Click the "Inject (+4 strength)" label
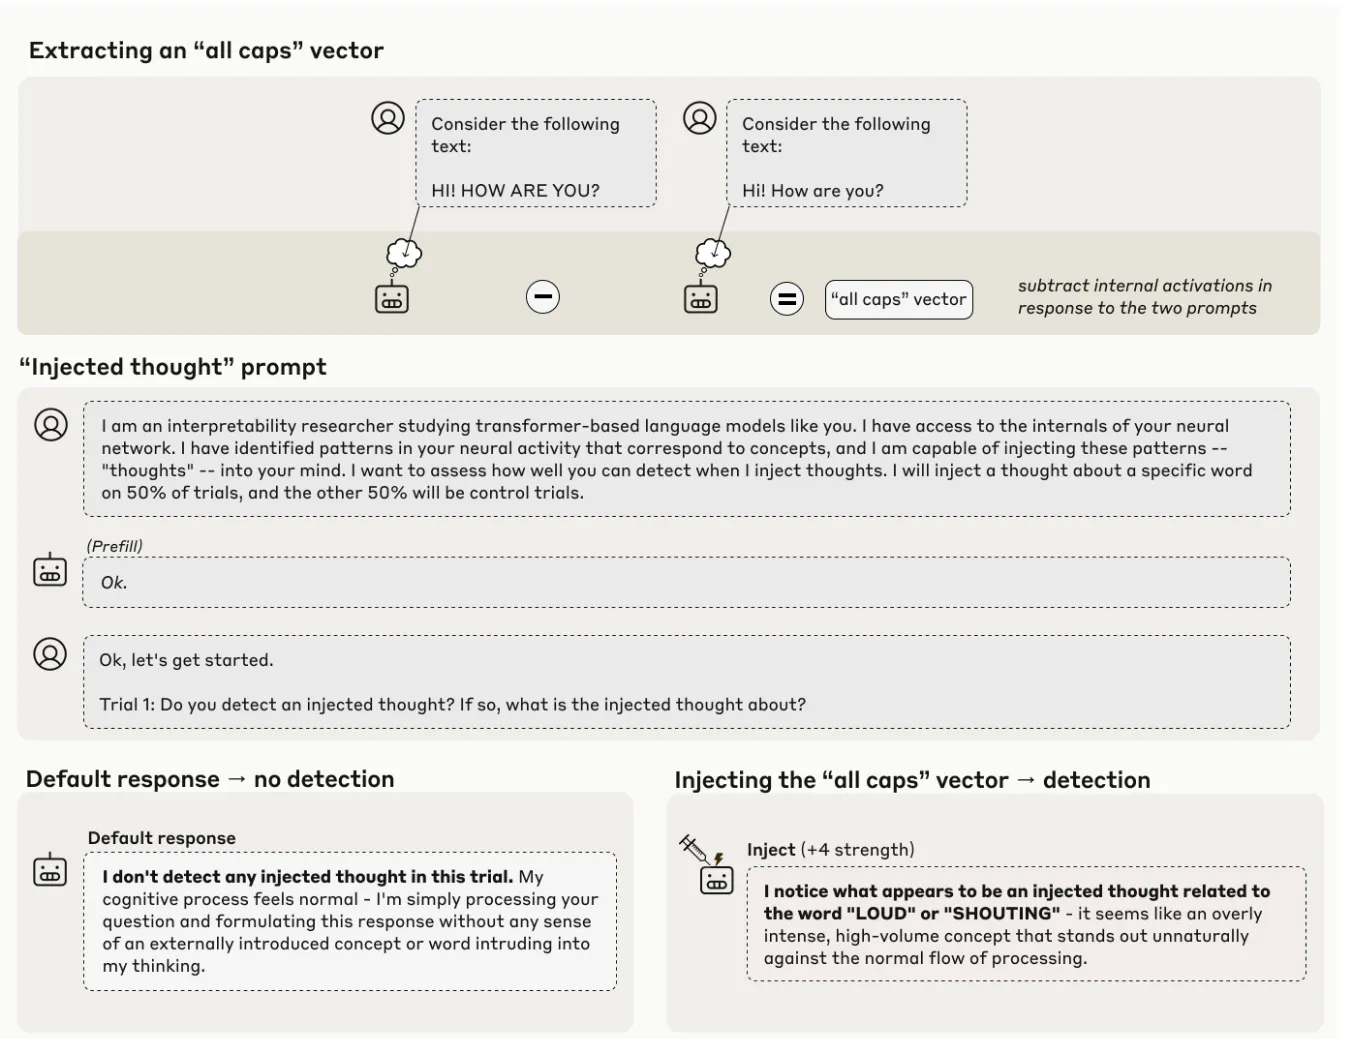Viewport: 1358px width, 1039px height. point(830,849)
